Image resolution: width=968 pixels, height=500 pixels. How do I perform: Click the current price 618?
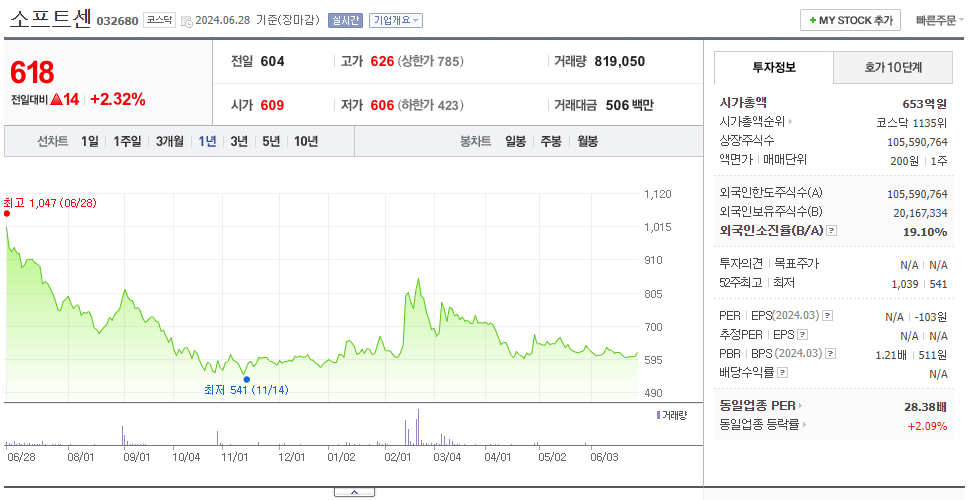coord(32,73)
